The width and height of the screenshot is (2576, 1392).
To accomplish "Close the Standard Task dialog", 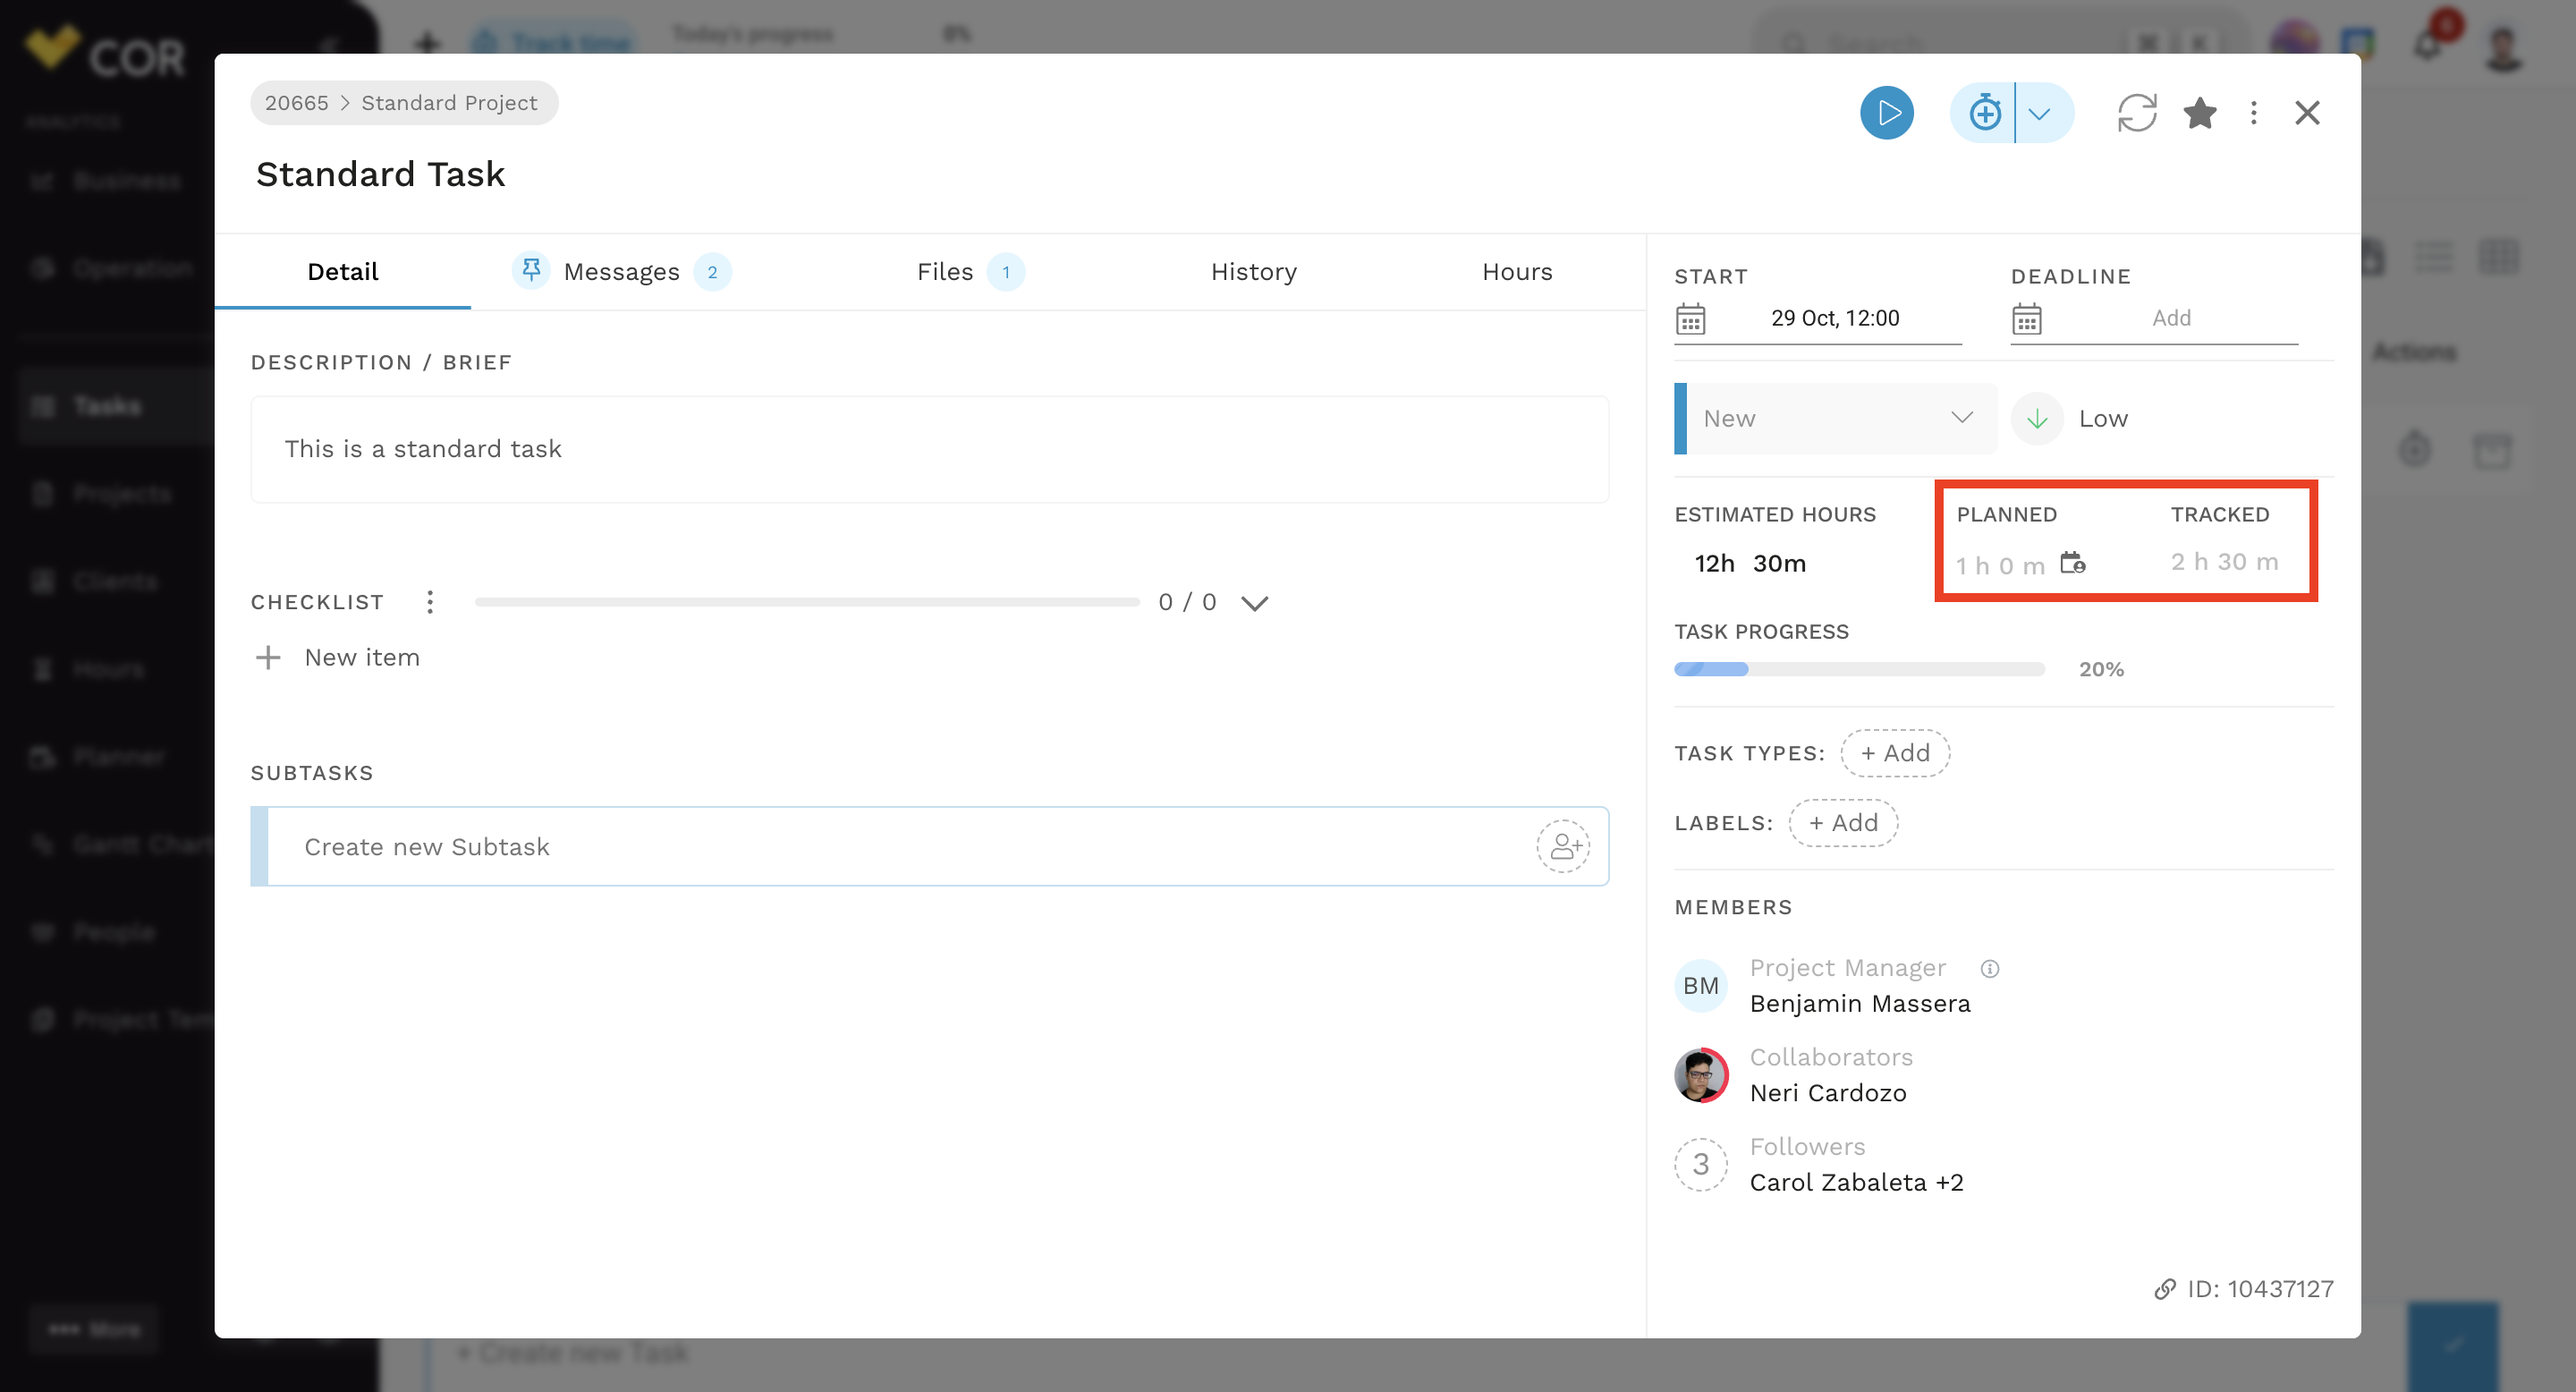I will point(2307,113).
